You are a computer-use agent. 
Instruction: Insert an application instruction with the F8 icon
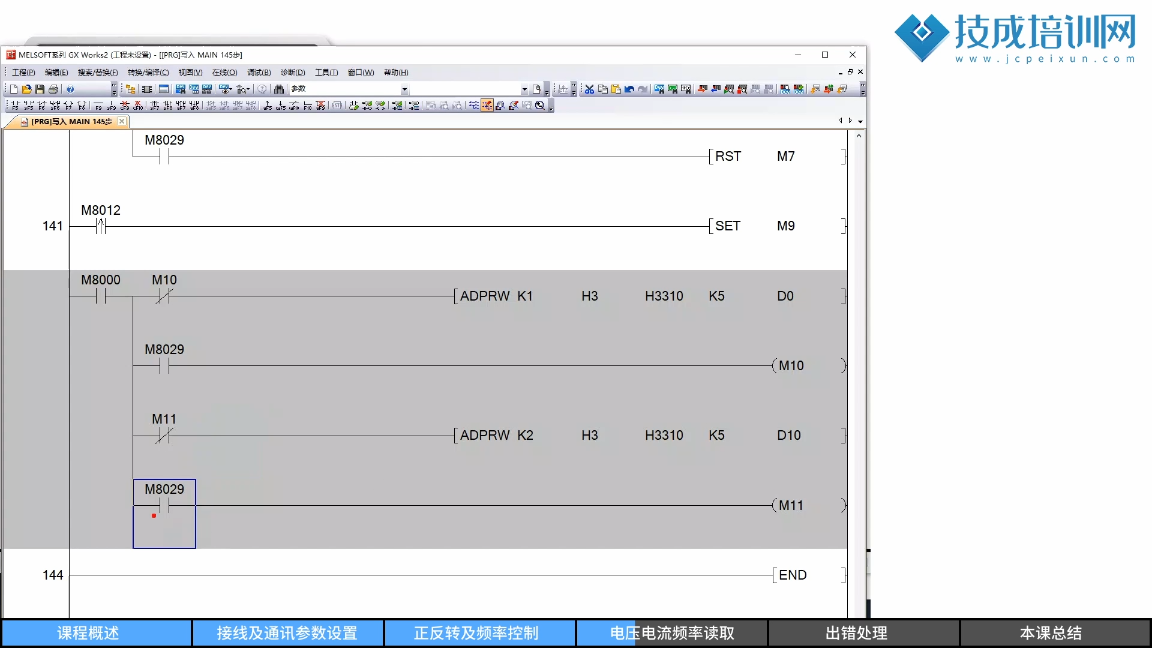[81, 106]
